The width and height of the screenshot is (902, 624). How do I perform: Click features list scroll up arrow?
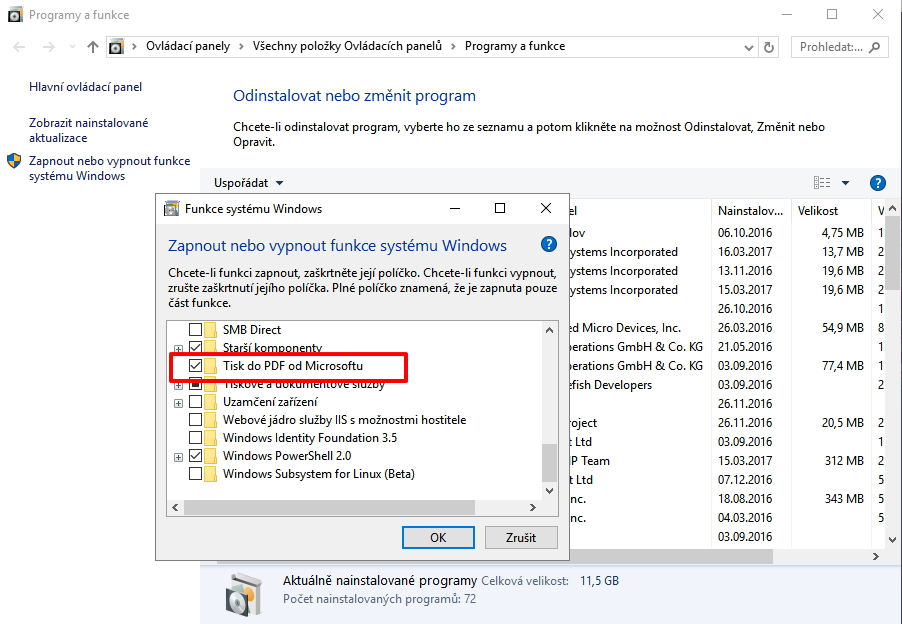coord(549,330)
